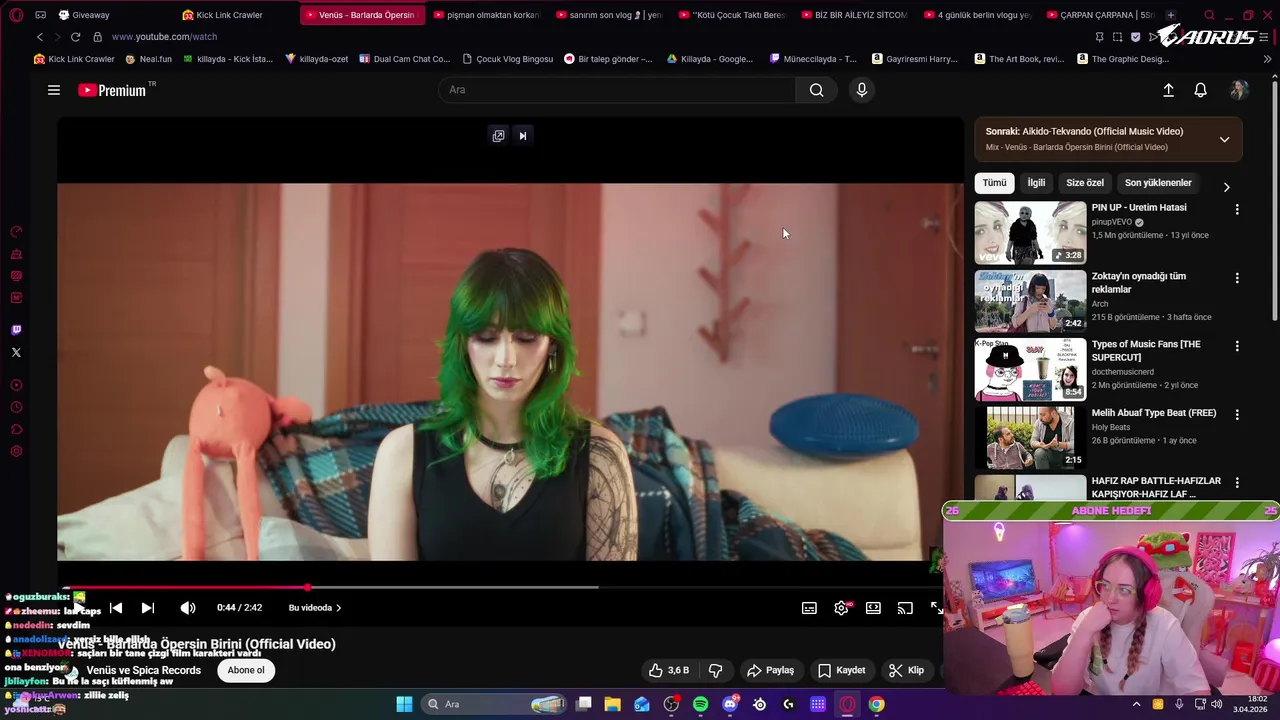Toggle subtitles (CC) in the player

809,608
